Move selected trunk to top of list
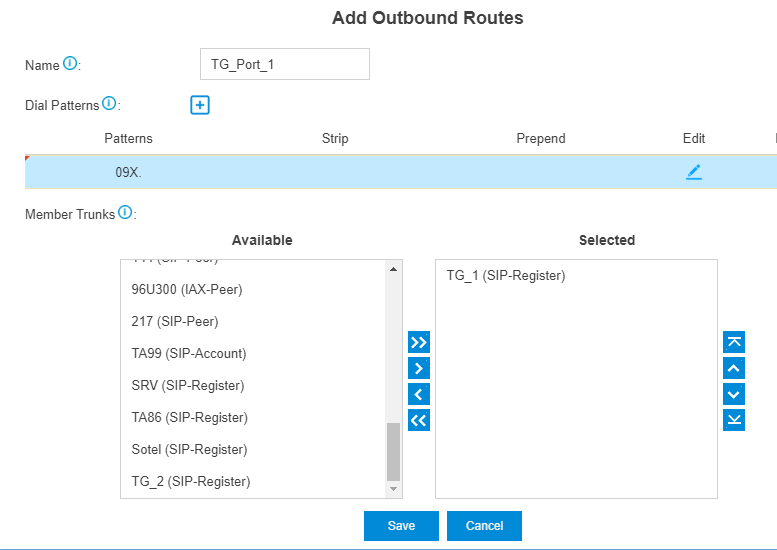This screenshot has height=550, width=777. coord(734,342)
